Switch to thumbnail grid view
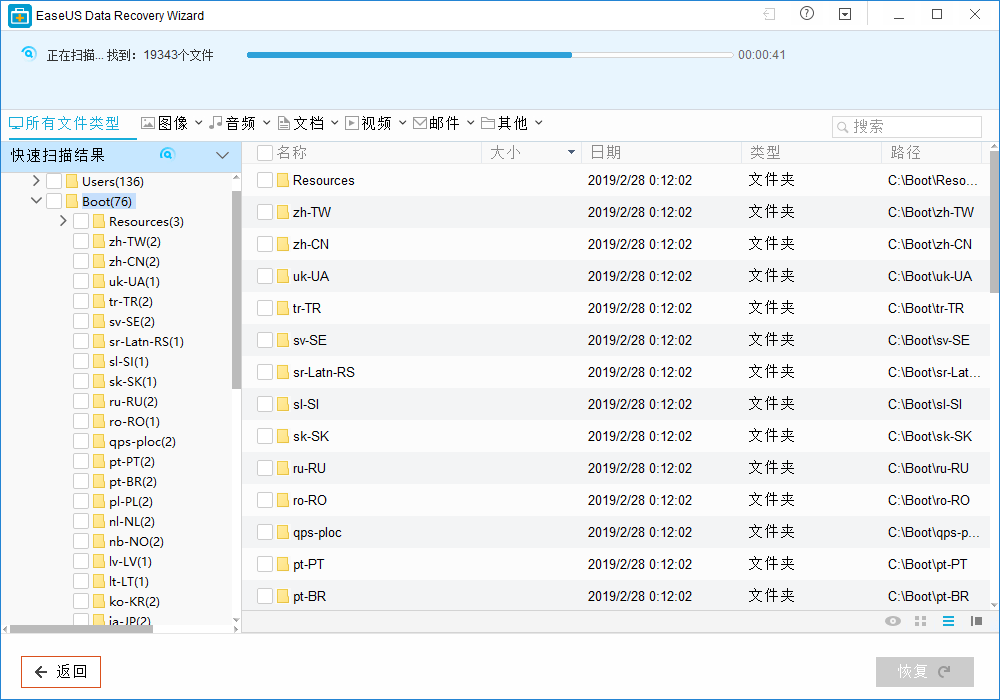The width and height of the screenshot is (1000, 700). [x=921, y=621]
